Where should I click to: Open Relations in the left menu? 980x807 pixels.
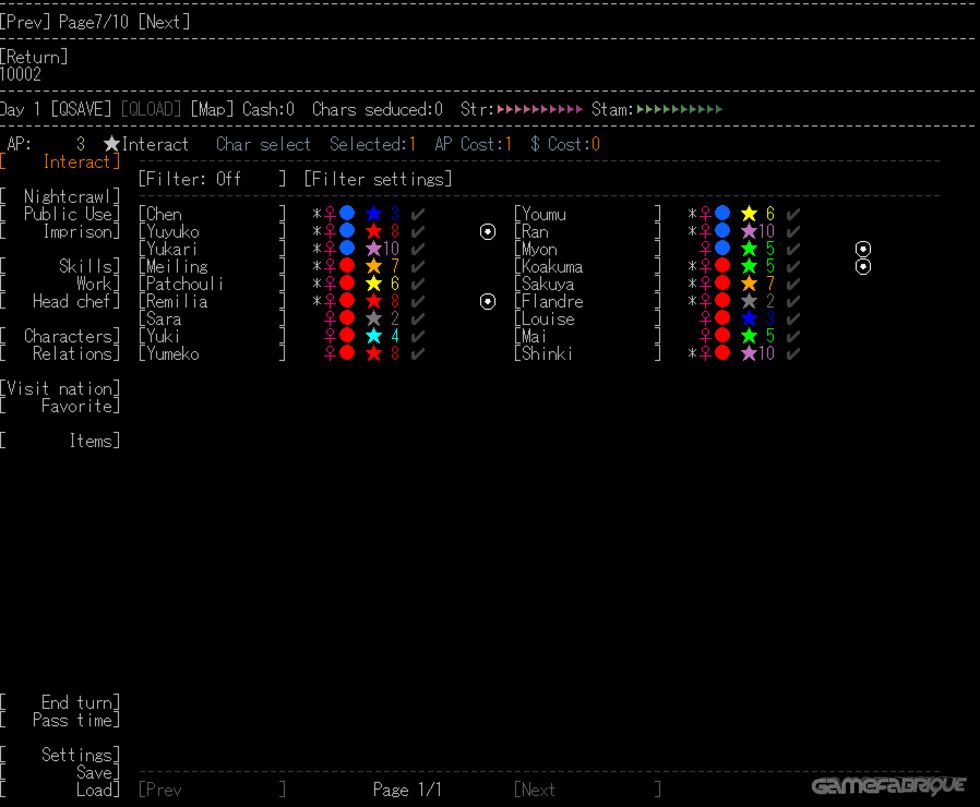click(60, 354)
